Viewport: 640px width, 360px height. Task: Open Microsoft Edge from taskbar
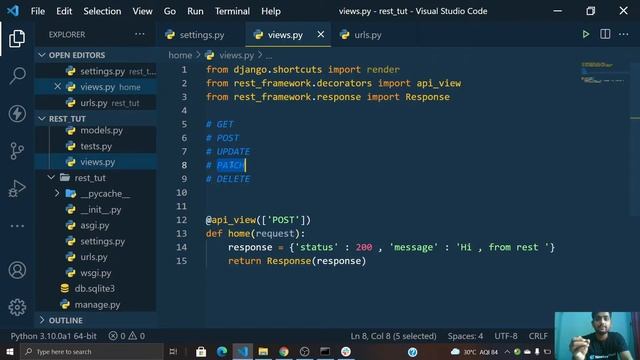click(x=222, y=351)
